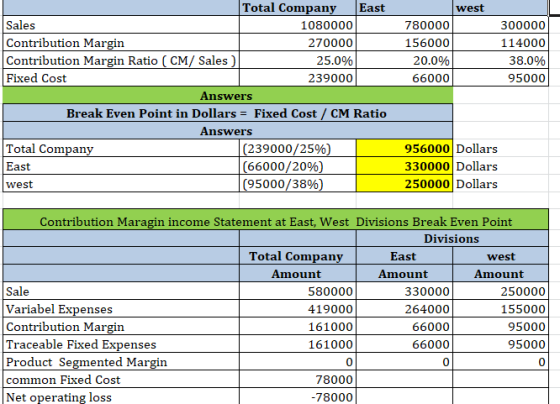
Task: Click the Net operating loss value -78000
Action: pyautogui.click(x=298, y=396)
